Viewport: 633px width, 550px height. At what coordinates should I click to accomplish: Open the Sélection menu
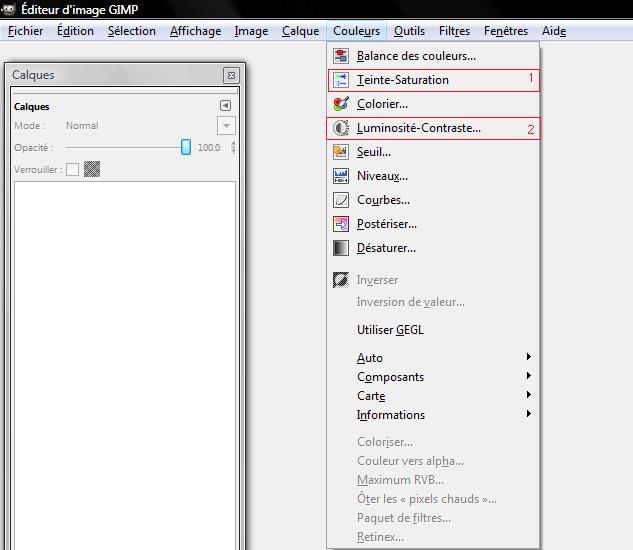pyautogui.click(x=132, y=31)
